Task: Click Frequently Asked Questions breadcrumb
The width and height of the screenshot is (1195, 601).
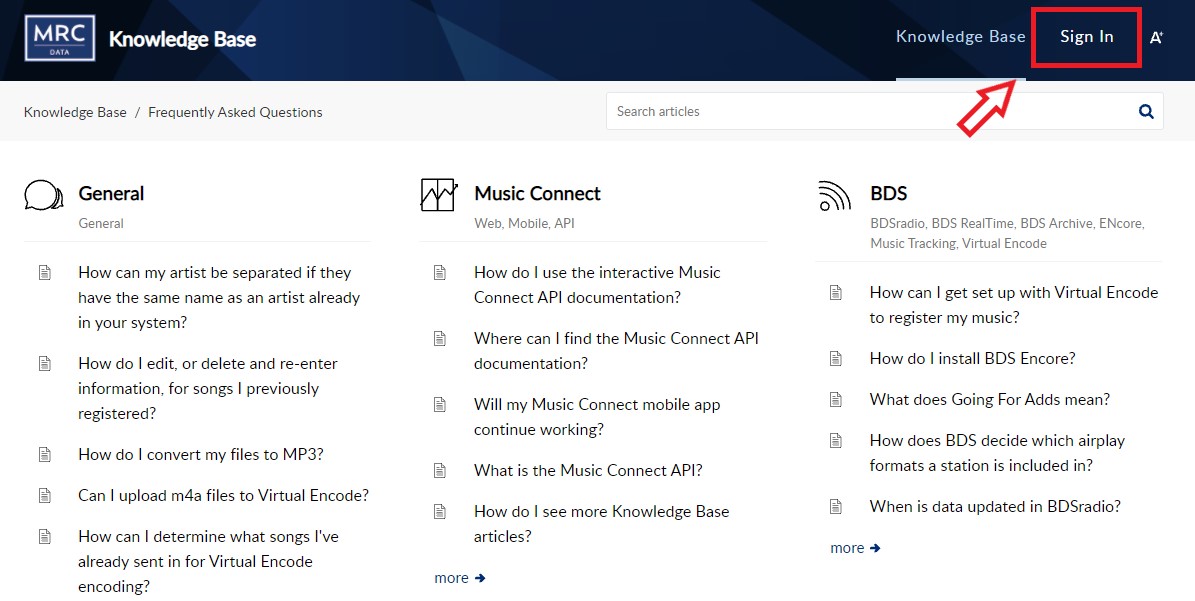Action: [x=235, y=112]
